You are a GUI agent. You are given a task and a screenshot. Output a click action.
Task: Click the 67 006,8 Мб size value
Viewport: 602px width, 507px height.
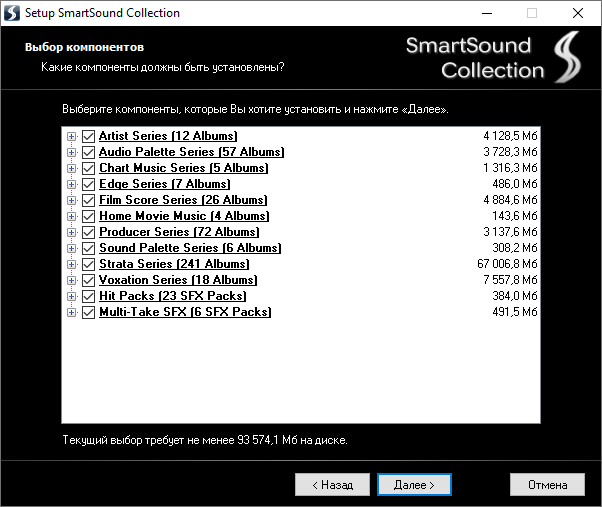point(507,264)
